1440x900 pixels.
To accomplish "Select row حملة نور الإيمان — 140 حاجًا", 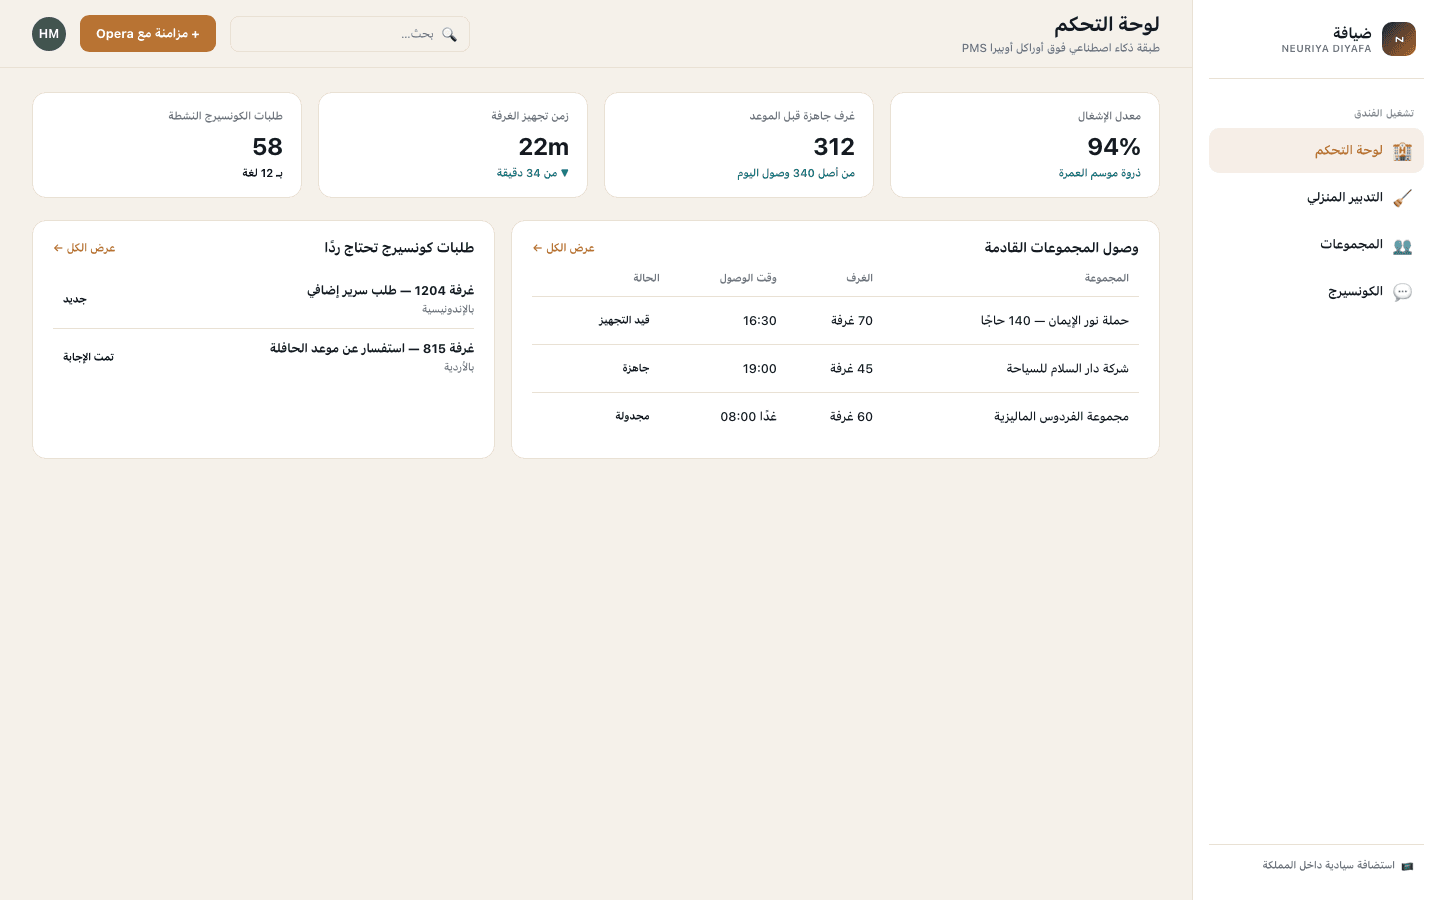I will (x=835, y=321).
